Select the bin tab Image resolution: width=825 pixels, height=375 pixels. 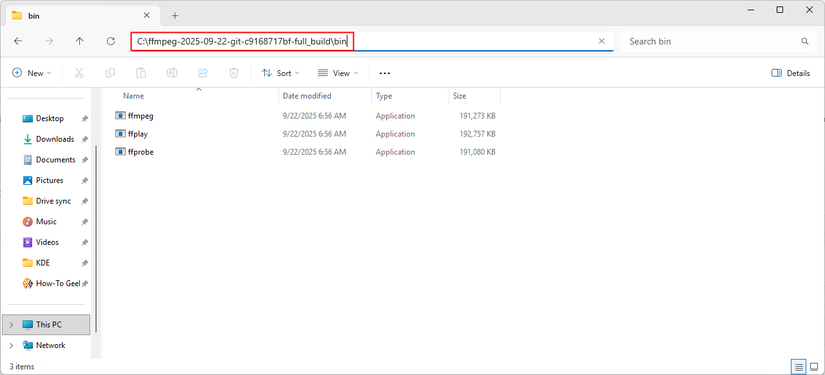pos(82,16)
